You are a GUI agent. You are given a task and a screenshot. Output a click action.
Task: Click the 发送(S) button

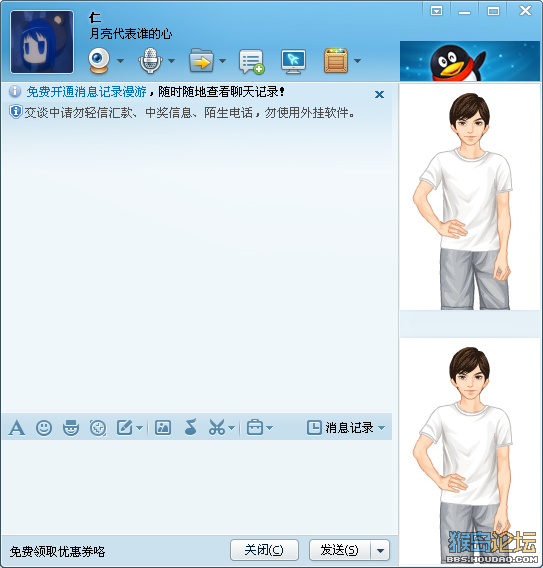[340, 550]
